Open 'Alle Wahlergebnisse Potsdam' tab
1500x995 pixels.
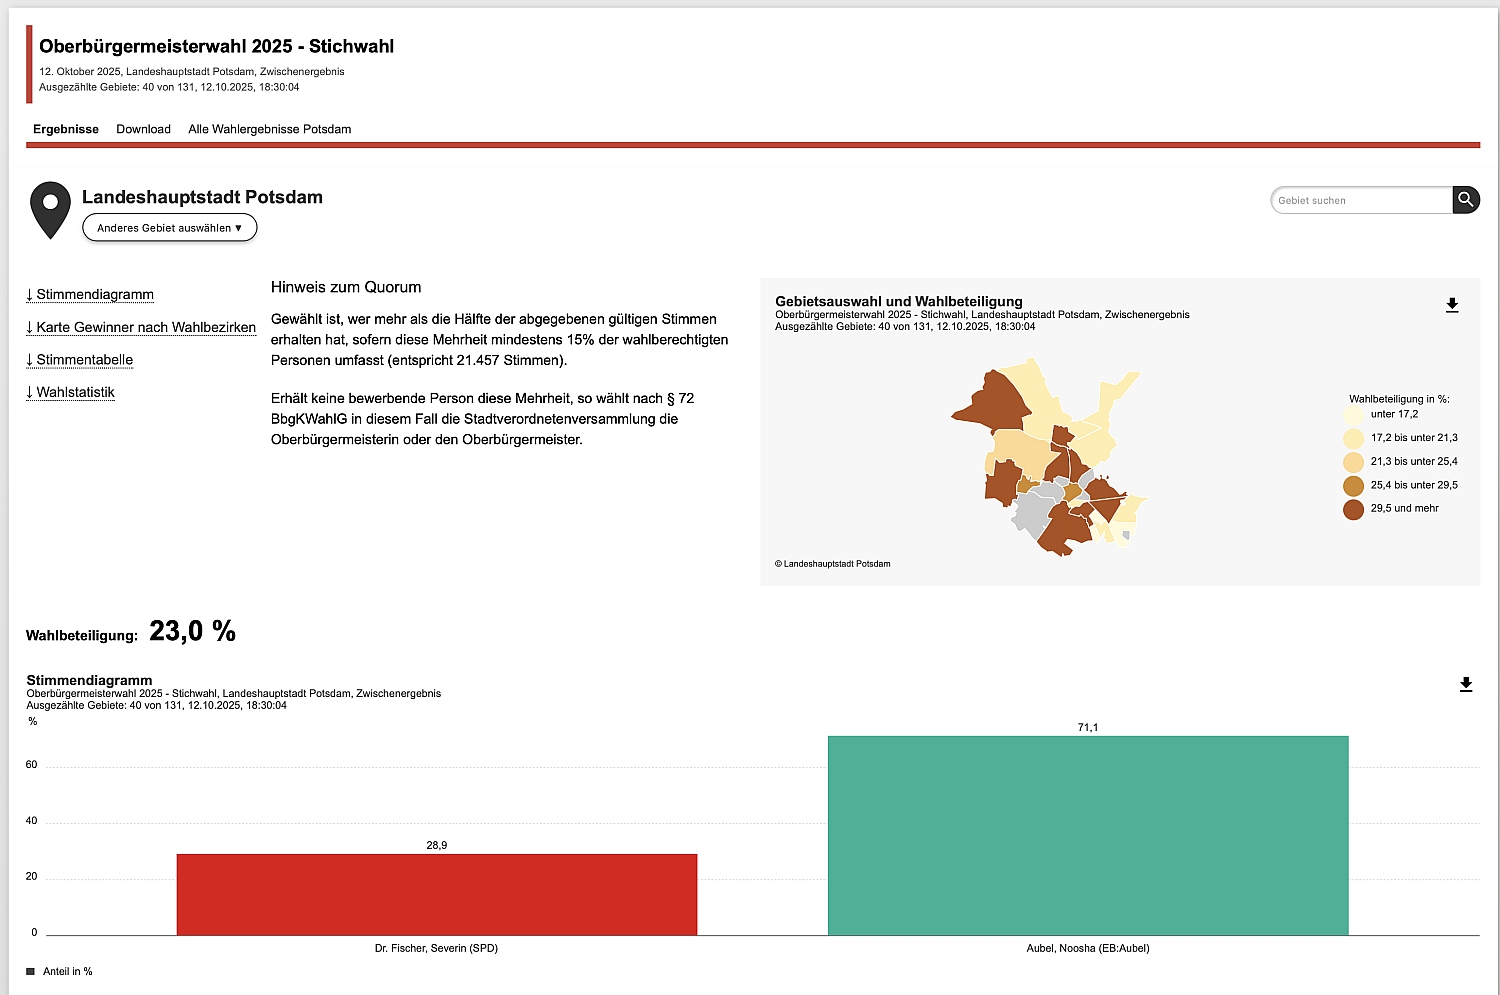coord(269,129)
